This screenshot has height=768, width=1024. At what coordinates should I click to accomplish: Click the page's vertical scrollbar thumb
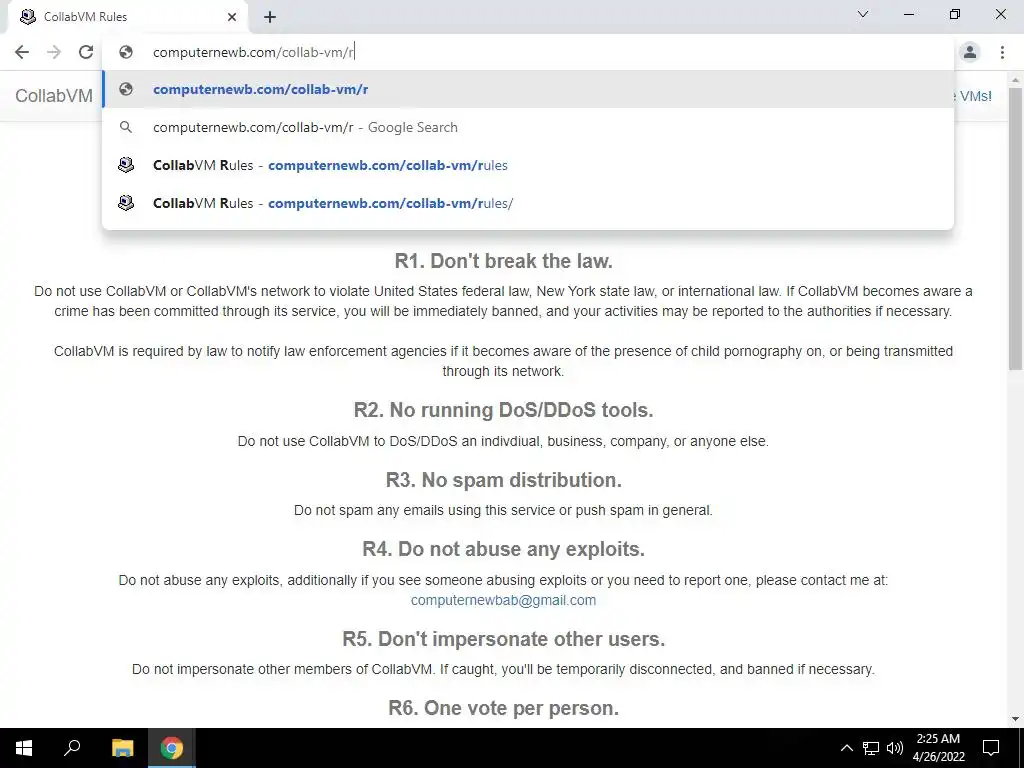point(1015,229)
